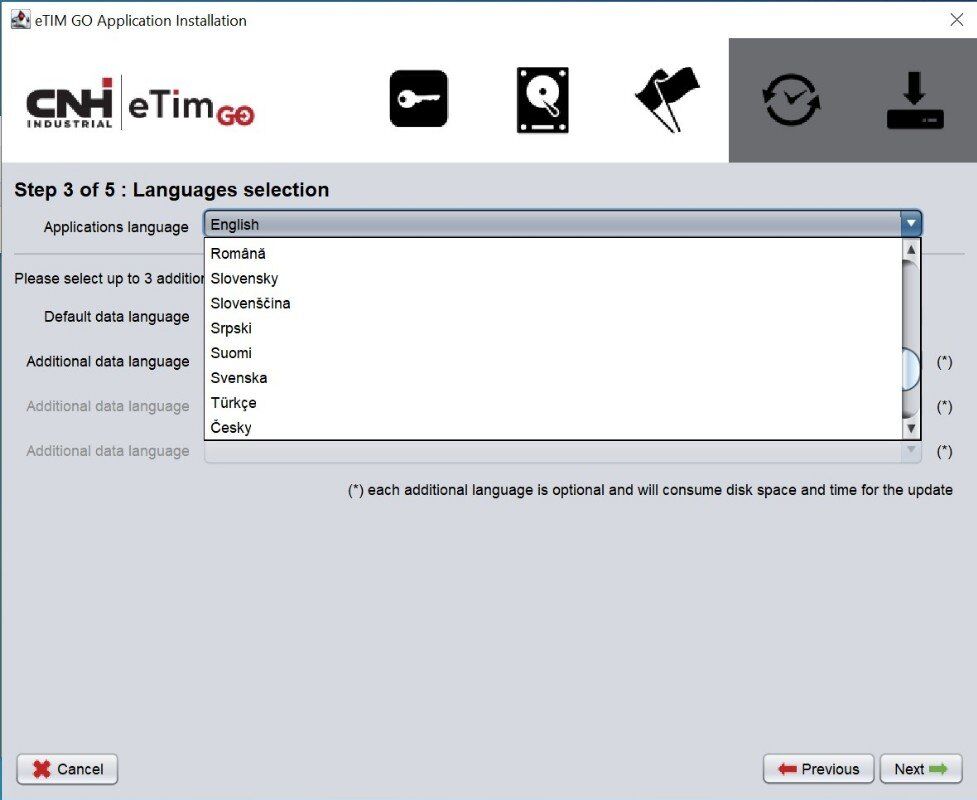Click the language list scrollbar thumb
977x800 pixels.
pos(911,370)
